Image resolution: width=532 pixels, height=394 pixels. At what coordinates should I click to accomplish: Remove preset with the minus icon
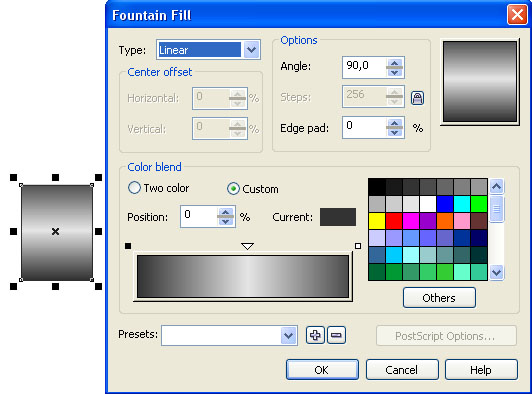point(336,335)
